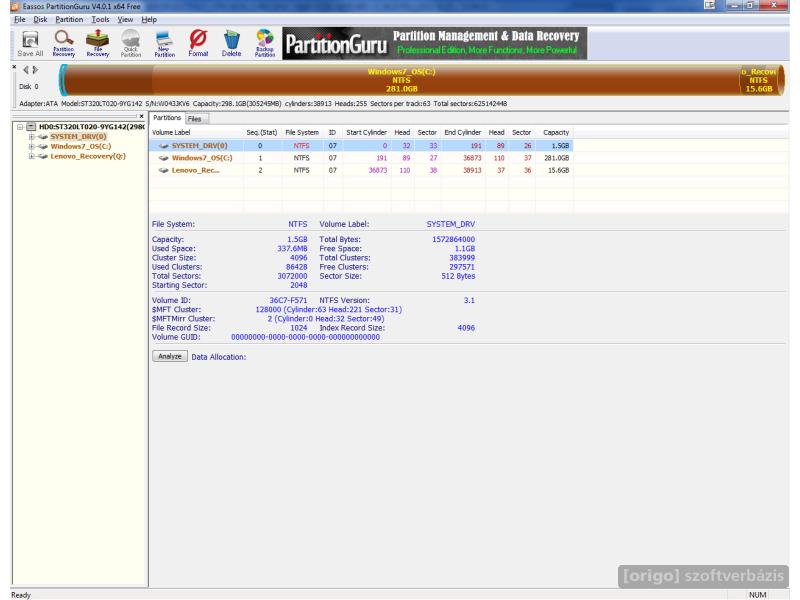Create a New Partition from toolbar
Image resolution: width=800 pixels, height=600 pixels.
(x=164, y=43)
